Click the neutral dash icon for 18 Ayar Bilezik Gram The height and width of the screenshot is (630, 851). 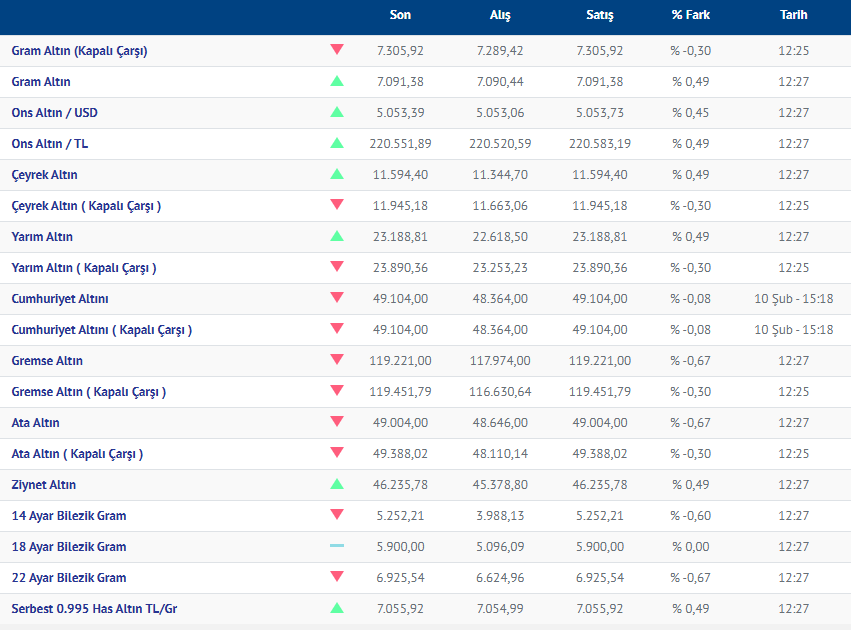[x=336, y=546]
